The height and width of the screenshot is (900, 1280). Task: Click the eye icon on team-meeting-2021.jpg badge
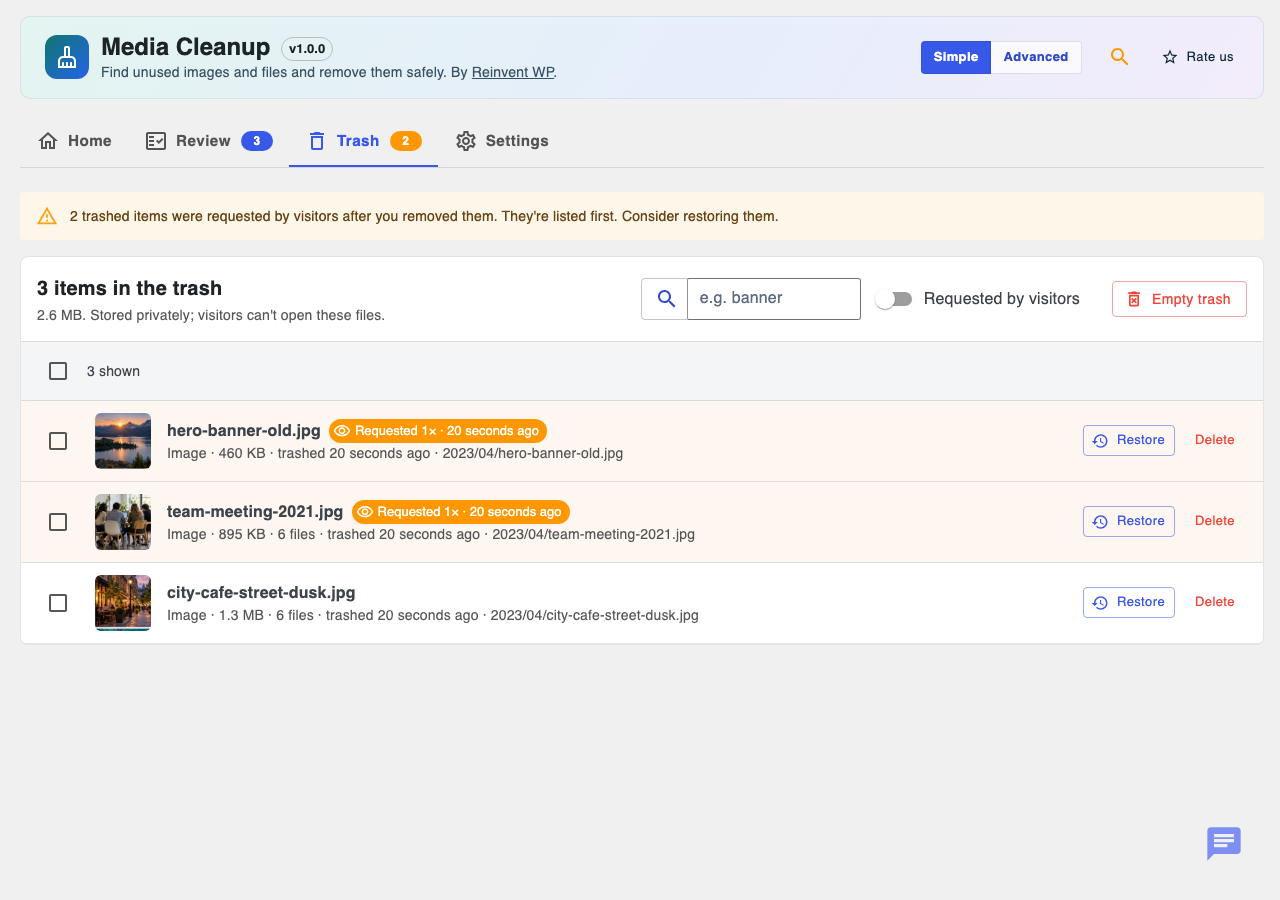(365, 512)
